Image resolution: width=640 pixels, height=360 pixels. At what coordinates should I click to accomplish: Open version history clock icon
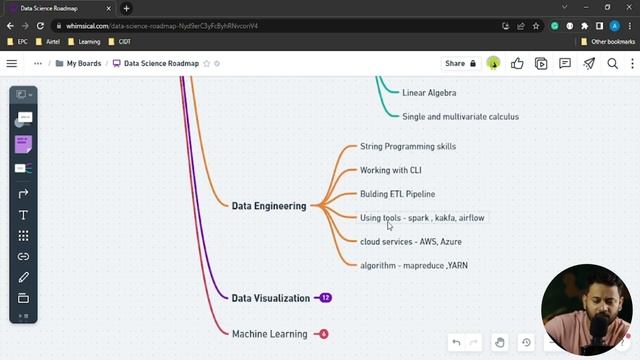pos(526,342)
